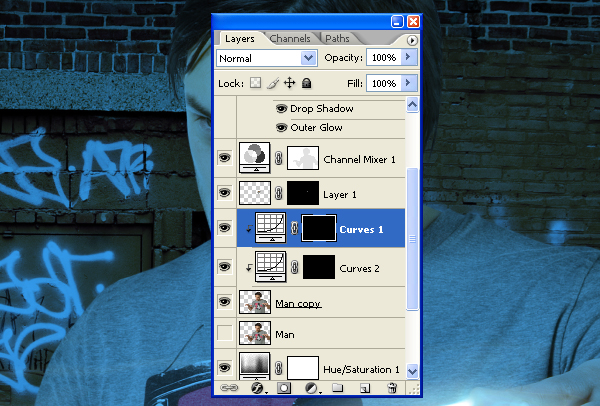Image resolution: width=600 pixels, height=406 pixels.
Task: Click the mask link icon on Hue/Saturation 1
Action: pos(279,368)
